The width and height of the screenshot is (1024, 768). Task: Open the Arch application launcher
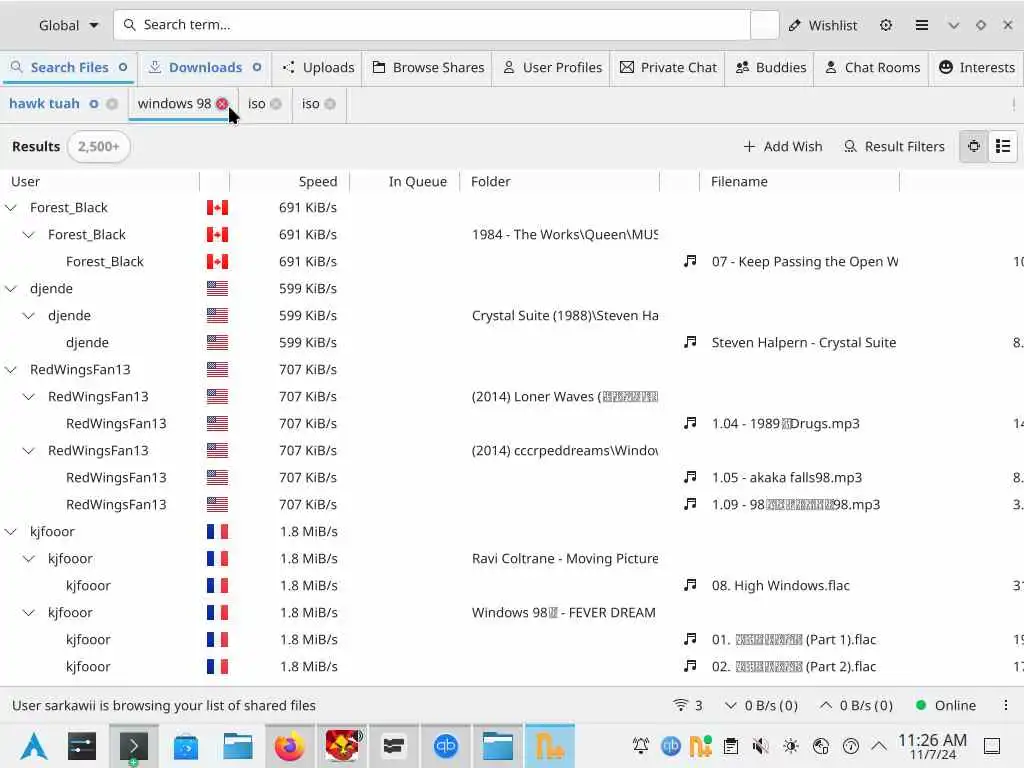pyautogui.click(x=34, y=746)
